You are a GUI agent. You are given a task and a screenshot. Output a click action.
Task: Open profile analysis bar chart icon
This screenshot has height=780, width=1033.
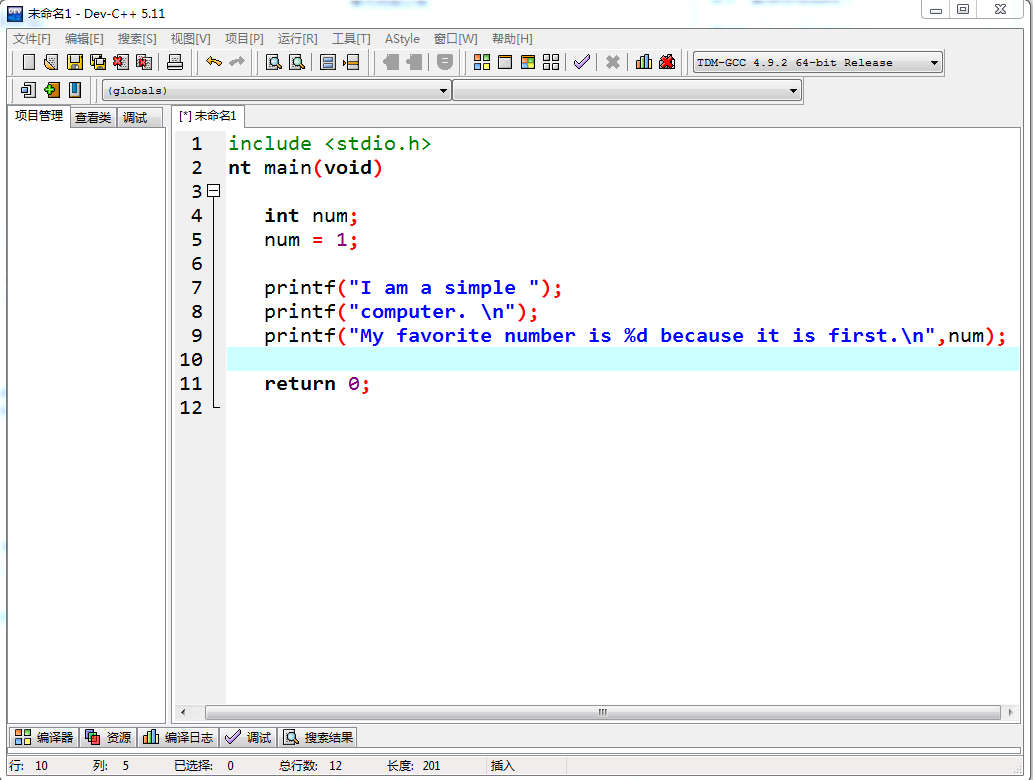click(x=644, y=62)
